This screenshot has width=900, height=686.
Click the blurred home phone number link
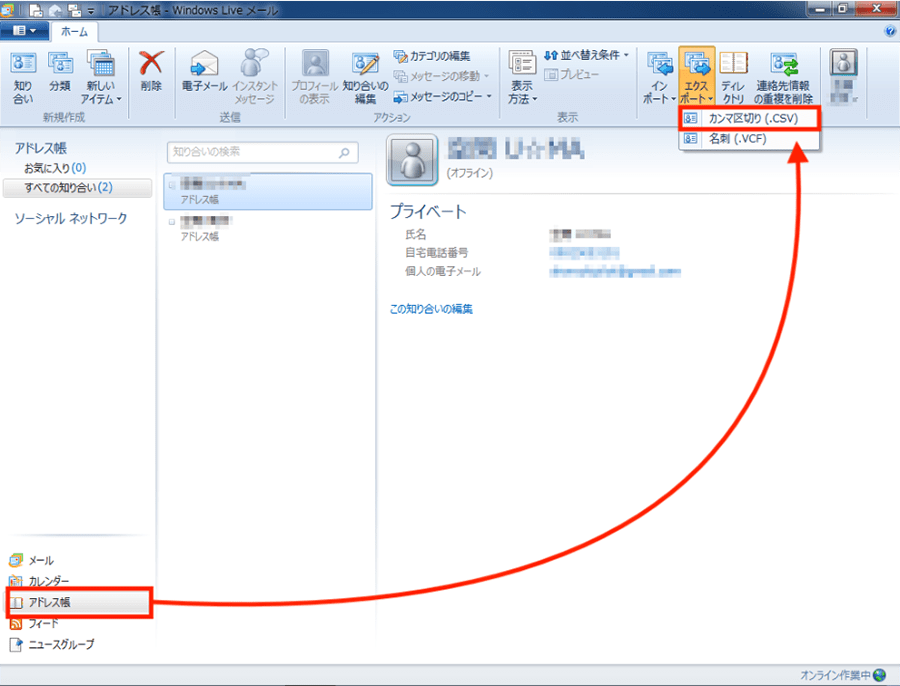click(584, 253)
